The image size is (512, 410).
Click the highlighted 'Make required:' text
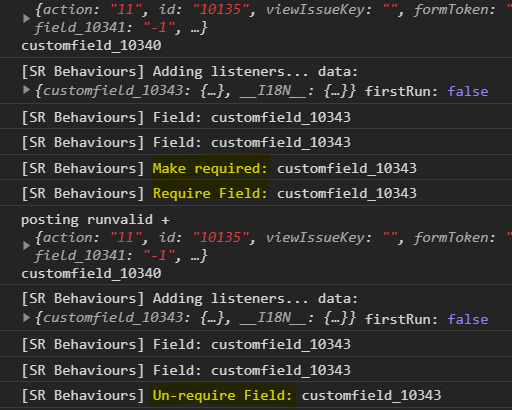click(x=210, y=168)
